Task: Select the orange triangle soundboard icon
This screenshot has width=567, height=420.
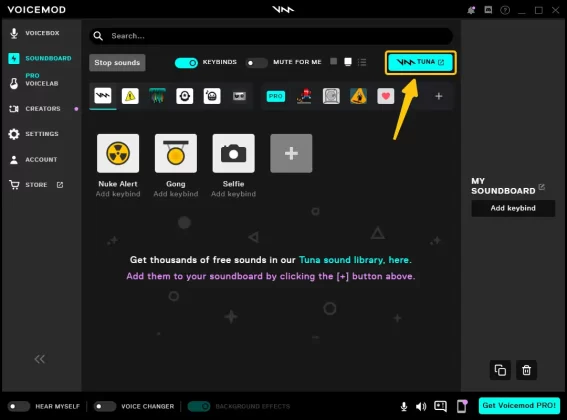Action: [358, 96]
